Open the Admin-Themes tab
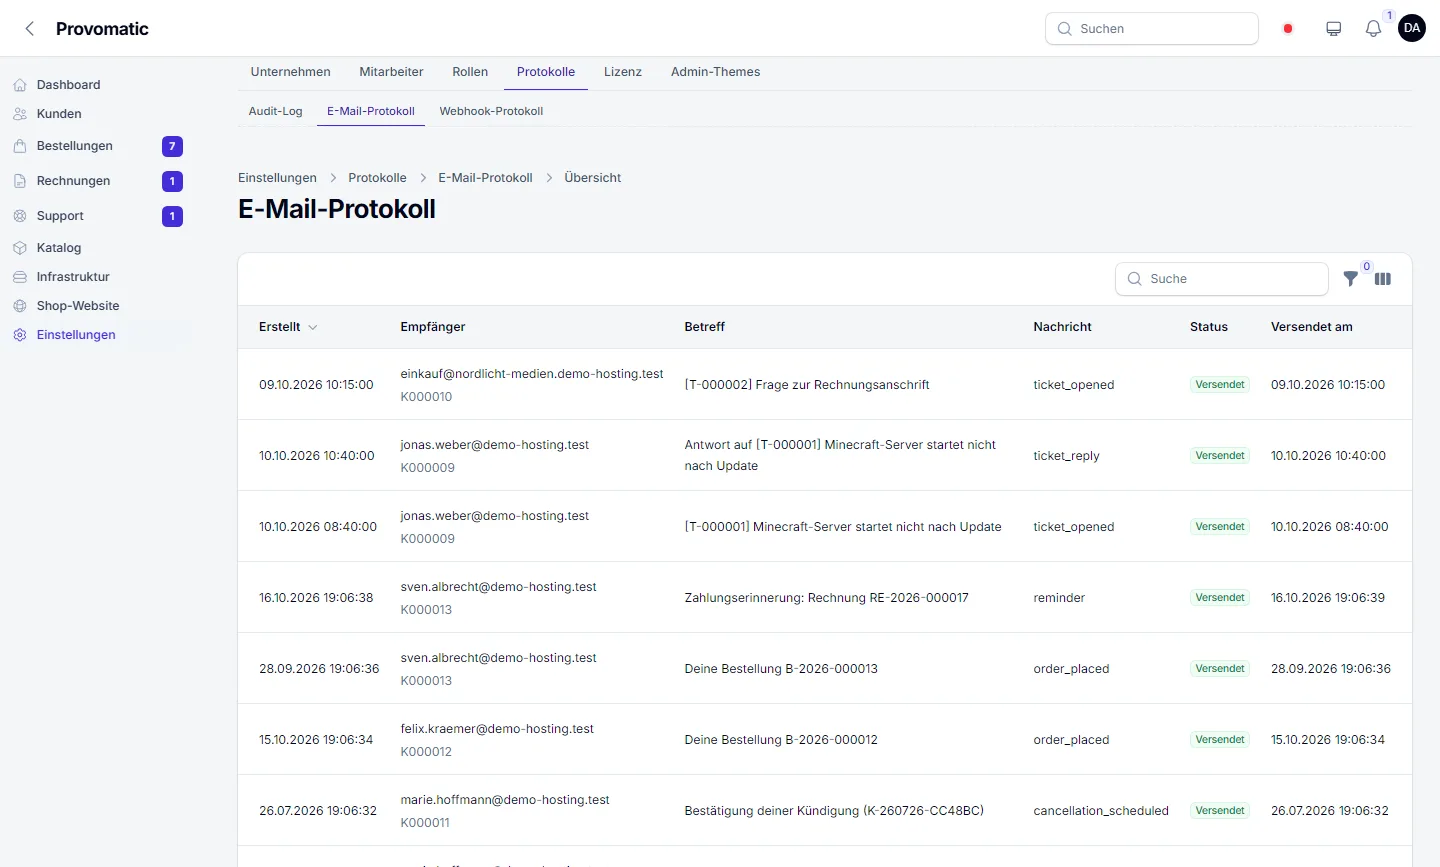Viewport: 1440px width, 867px height. click(716, 72)
